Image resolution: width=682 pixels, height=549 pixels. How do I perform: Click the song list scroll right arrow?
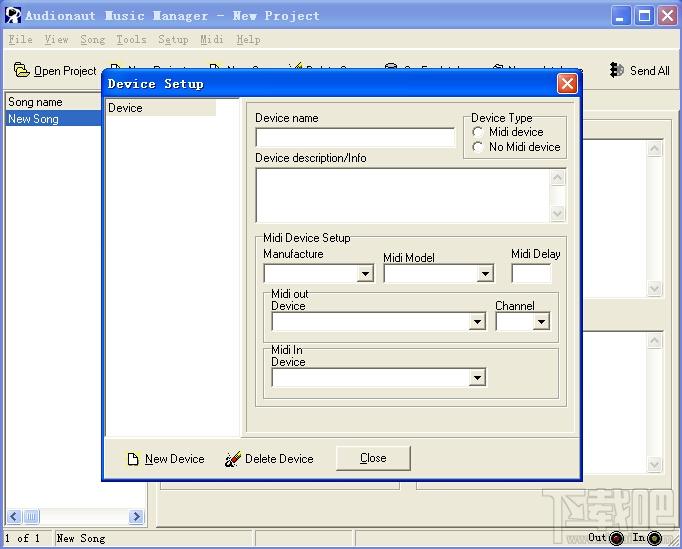click(x=136, y=516)
